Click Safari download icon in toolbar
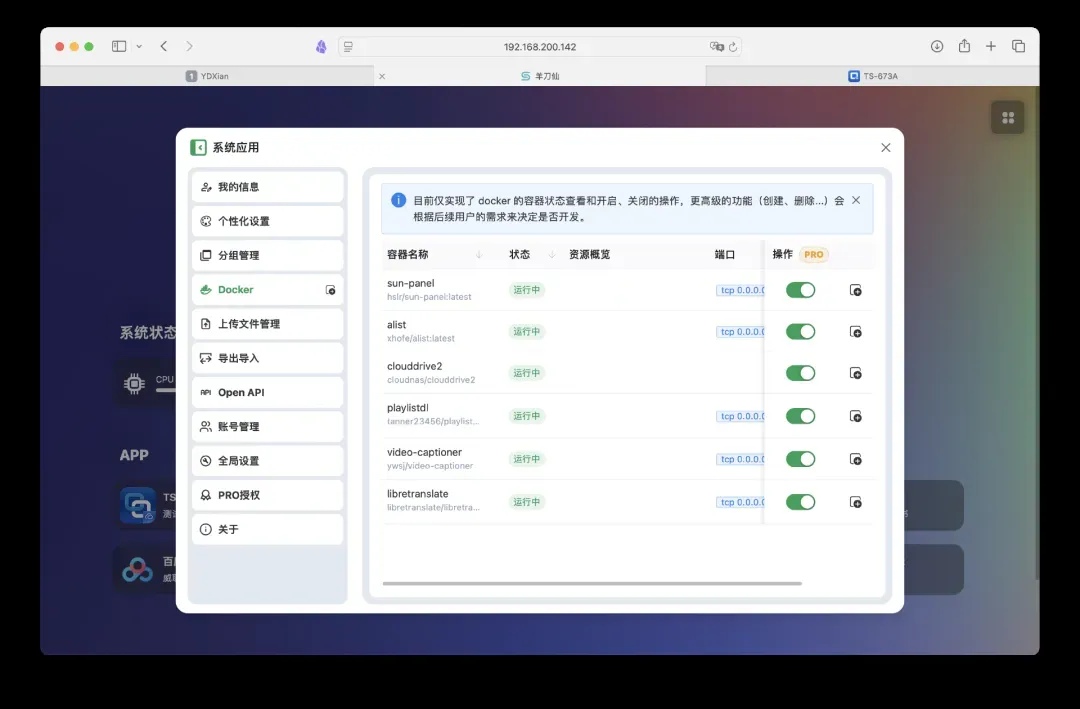 point(937,46)
